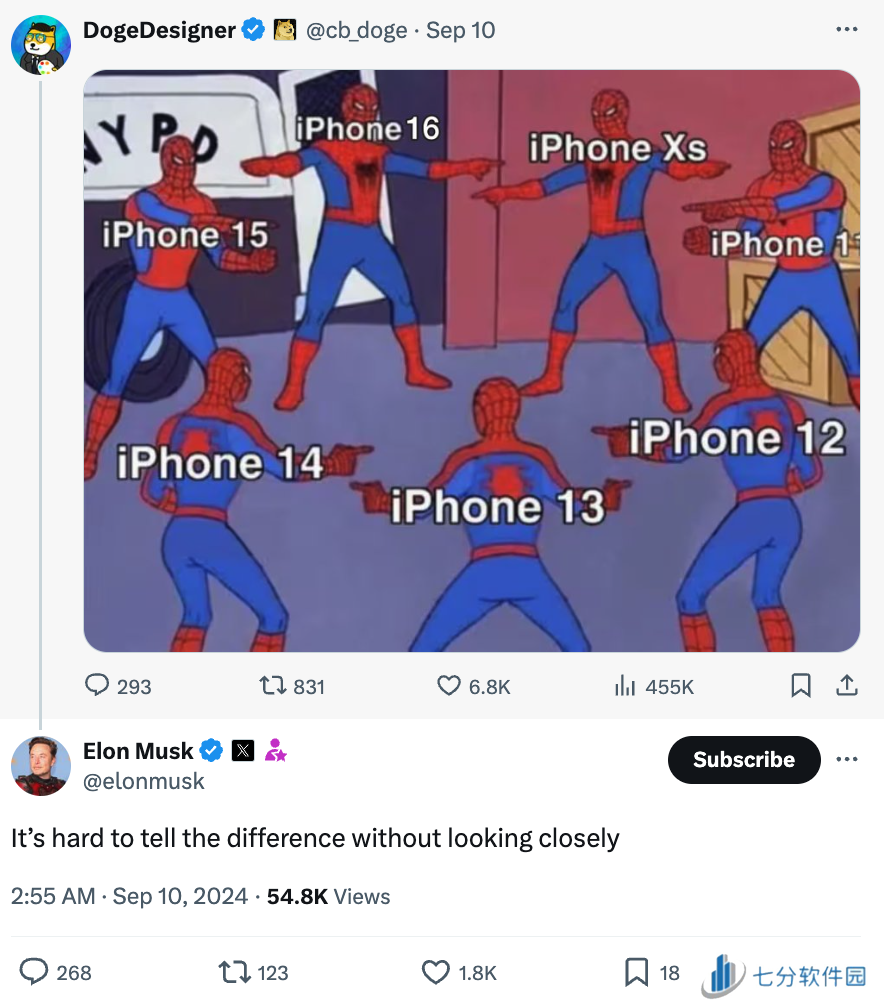Click the X affiliation badge beside Elon Musk
884x1002 pixels.
click(x=243, y=750)
